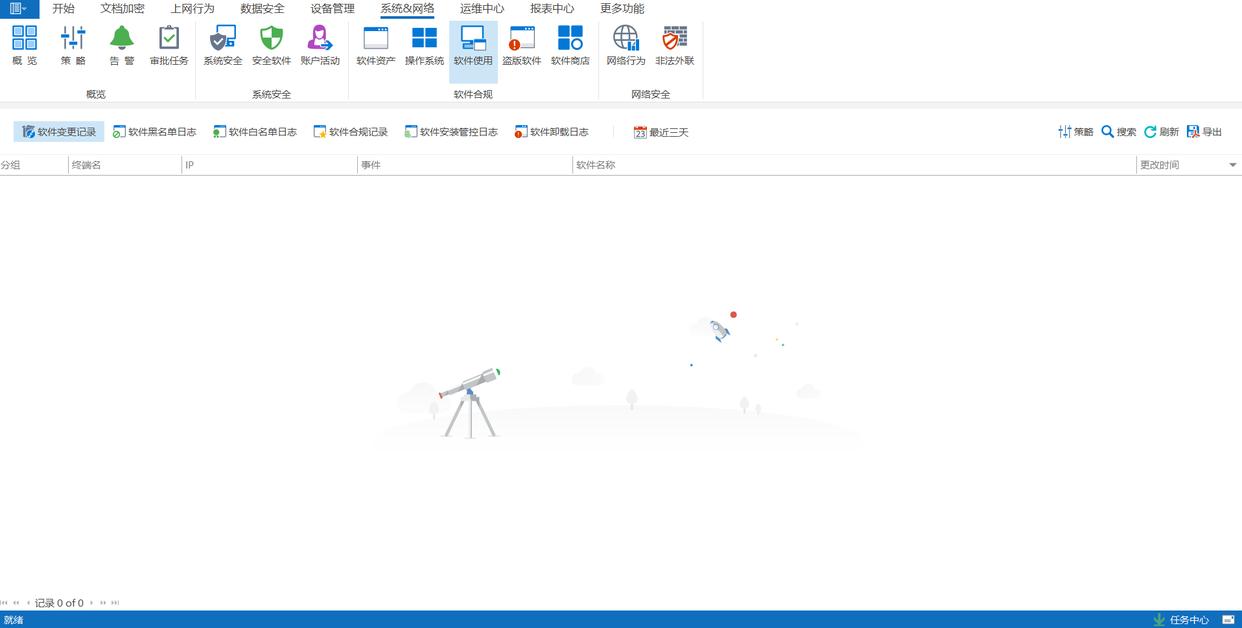Switch to the 运维中心 tab
1242x628 pixels.
click(482, 8)
